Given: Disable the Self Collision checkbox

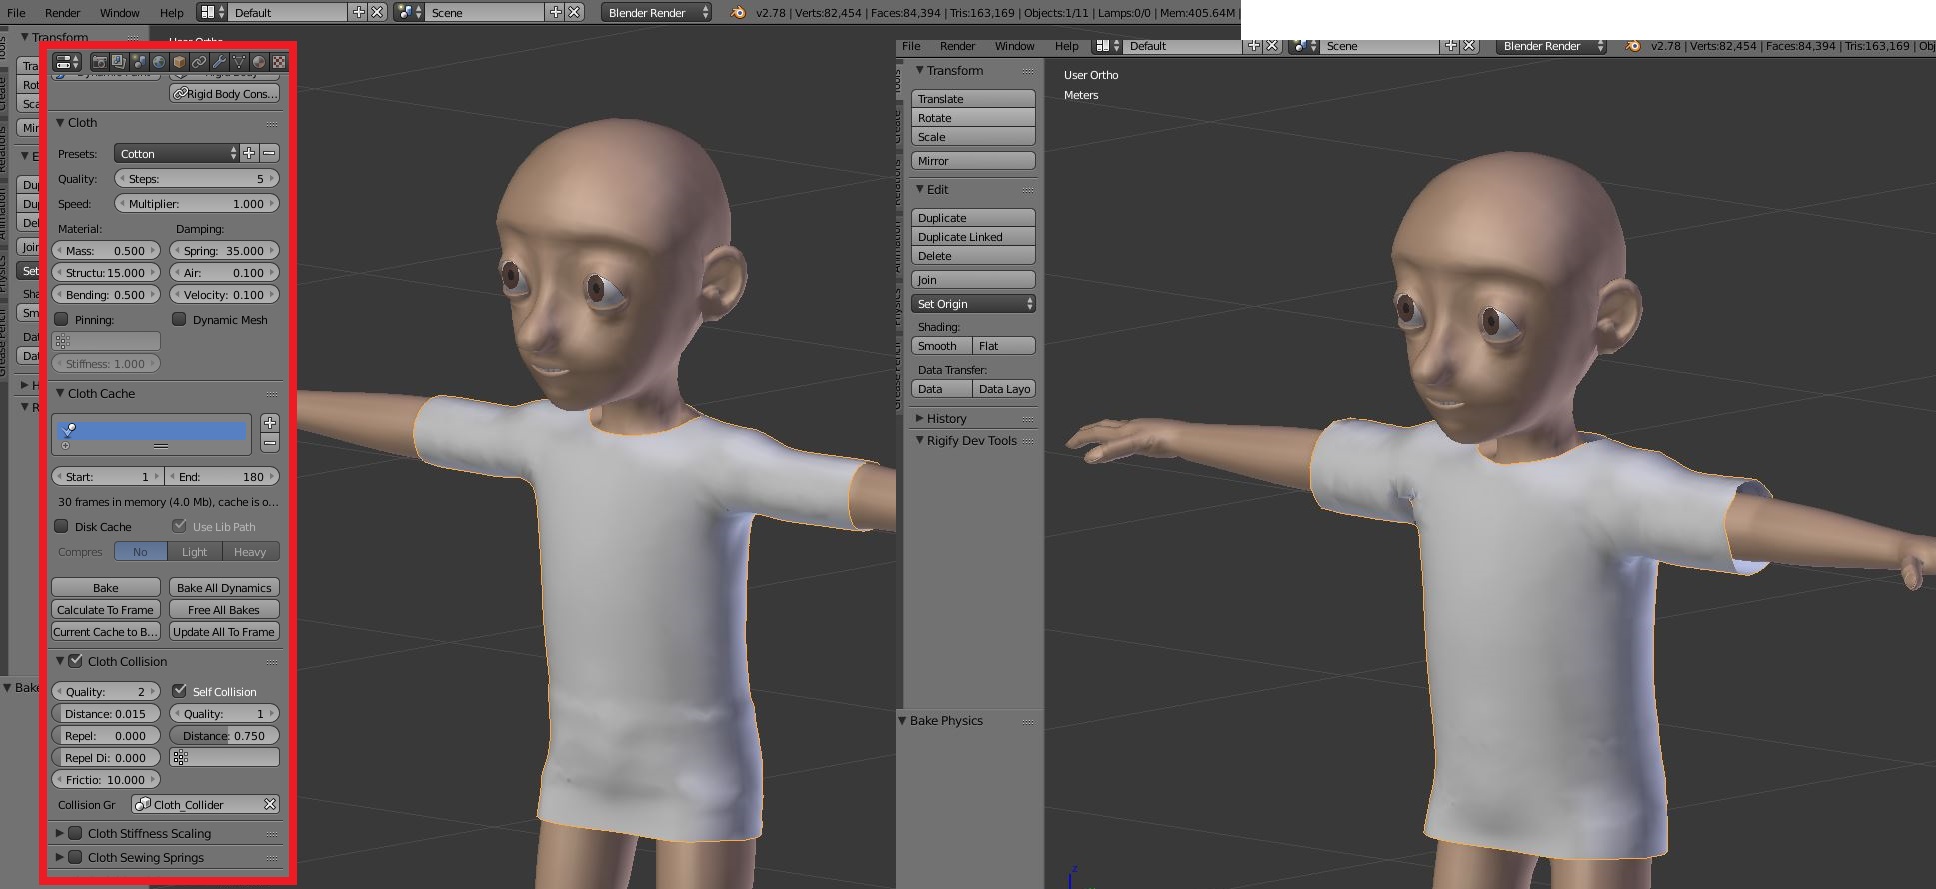Looking at the screenshot, I should coord(179,691).
